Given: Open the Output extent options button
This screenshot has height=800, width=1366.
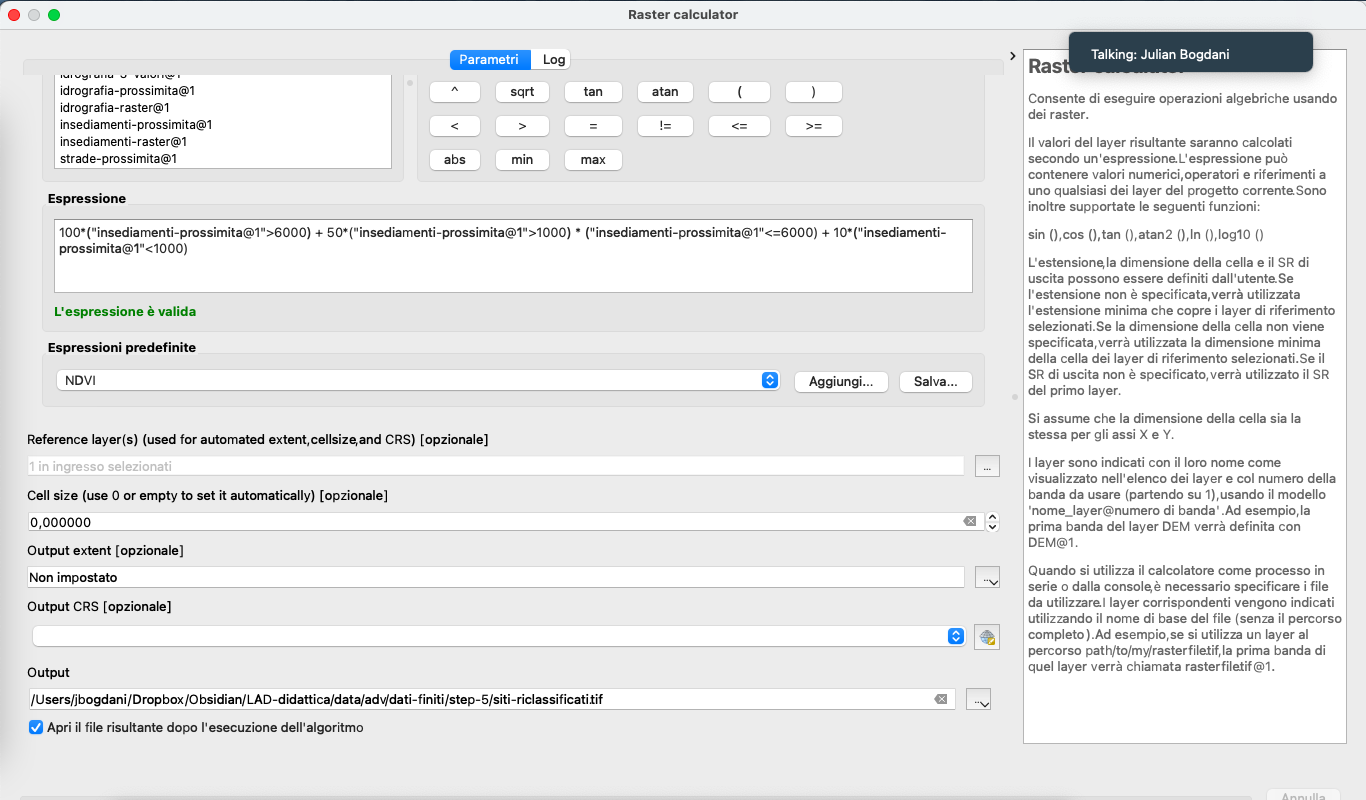Looking at the screenshot, I should (x=987, y=577).
